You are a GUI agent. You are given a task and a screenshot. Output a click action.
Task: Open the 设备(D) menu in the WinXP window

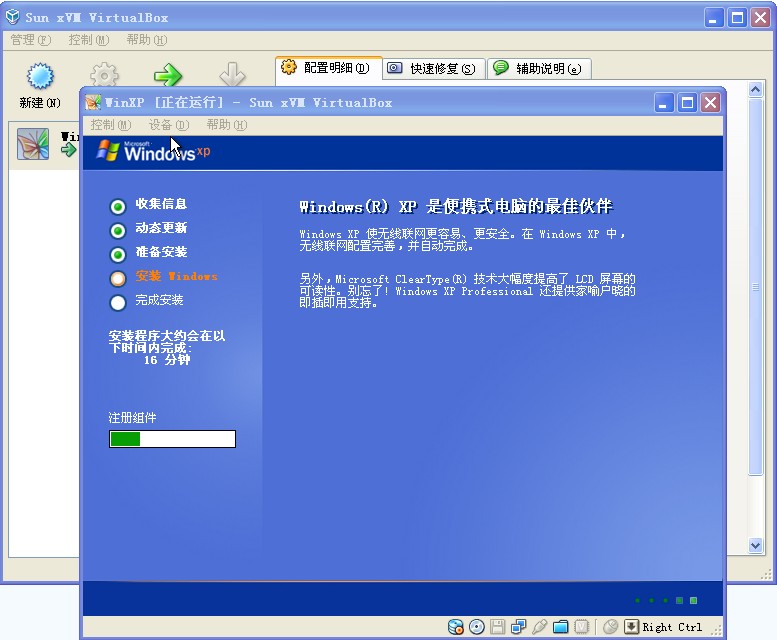click(x=169, y=125)
